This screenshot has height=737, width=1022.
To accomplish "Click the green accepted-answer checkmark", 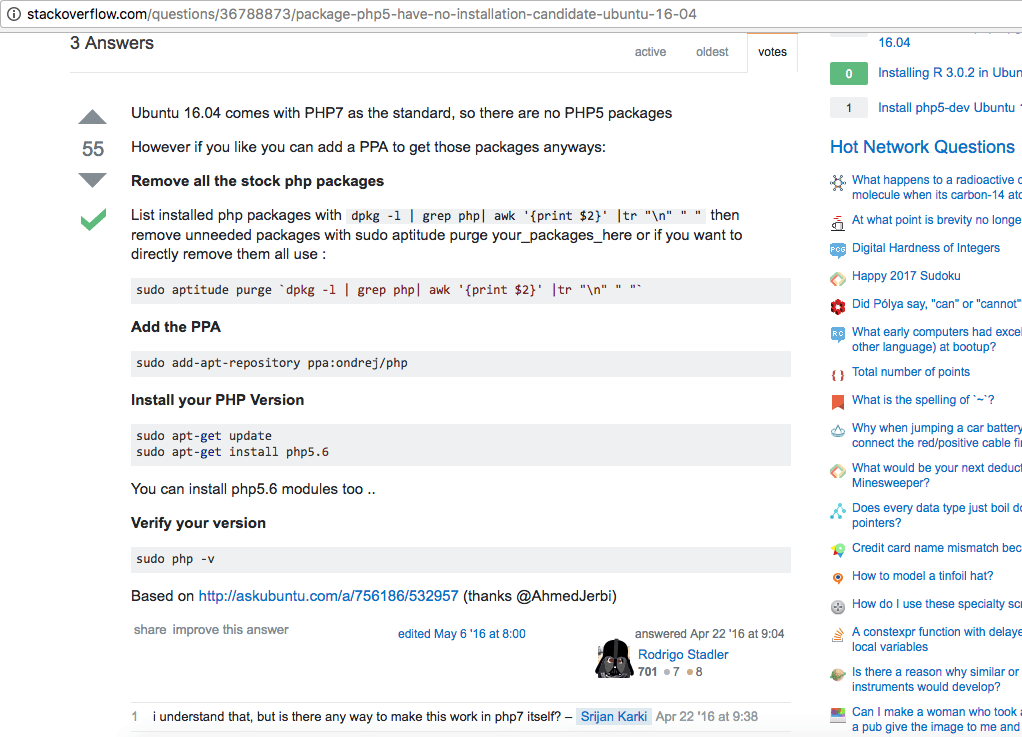I will pos(93,219).
